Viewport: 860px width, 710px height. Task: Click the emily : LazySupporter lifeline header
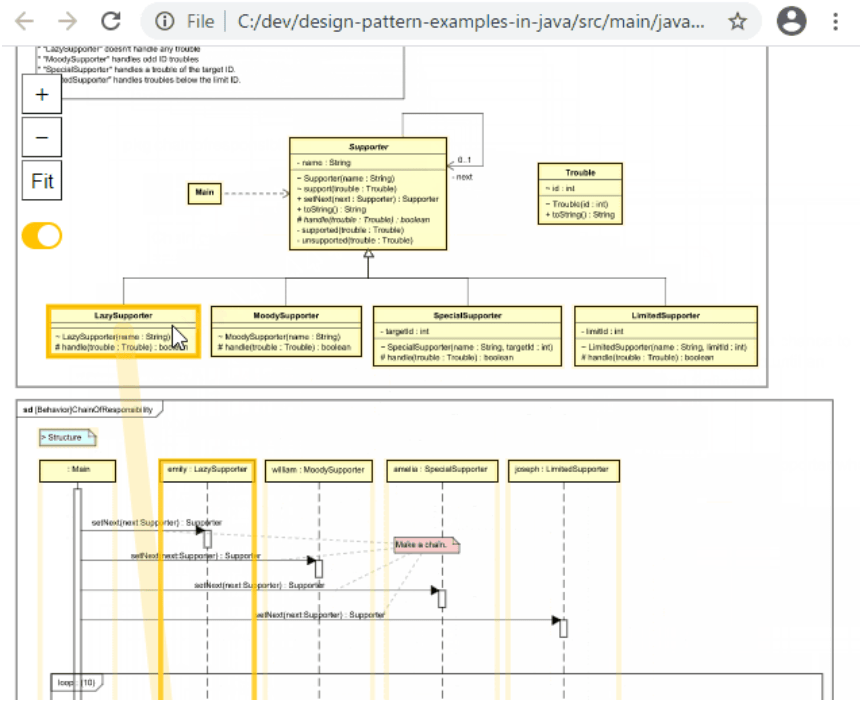point(207,470)
